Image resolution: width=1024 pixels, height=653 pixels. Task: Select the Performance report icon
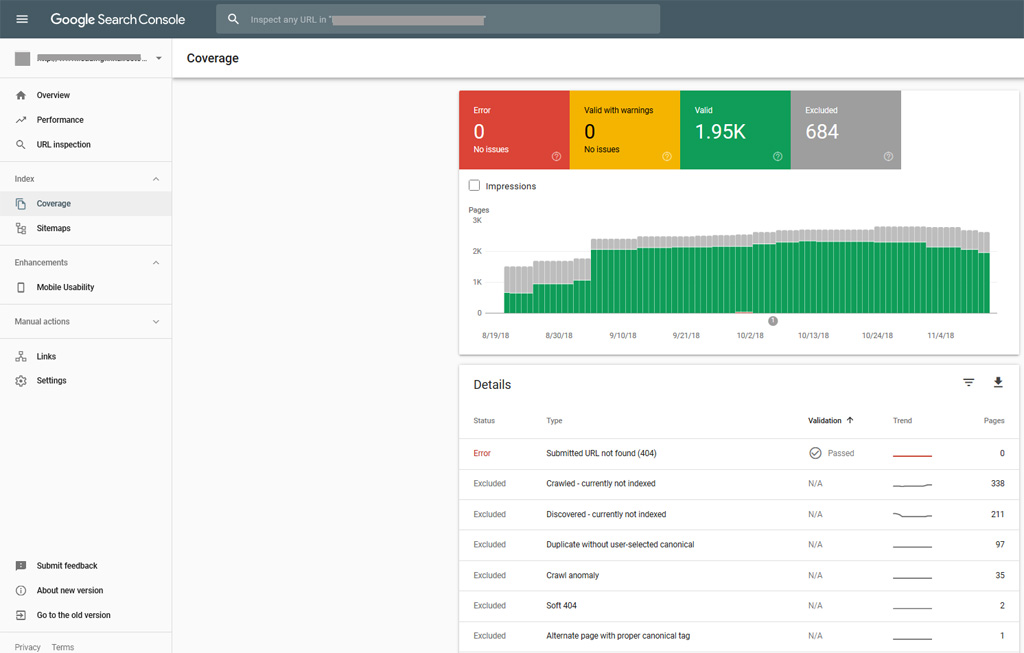[22, 119]
